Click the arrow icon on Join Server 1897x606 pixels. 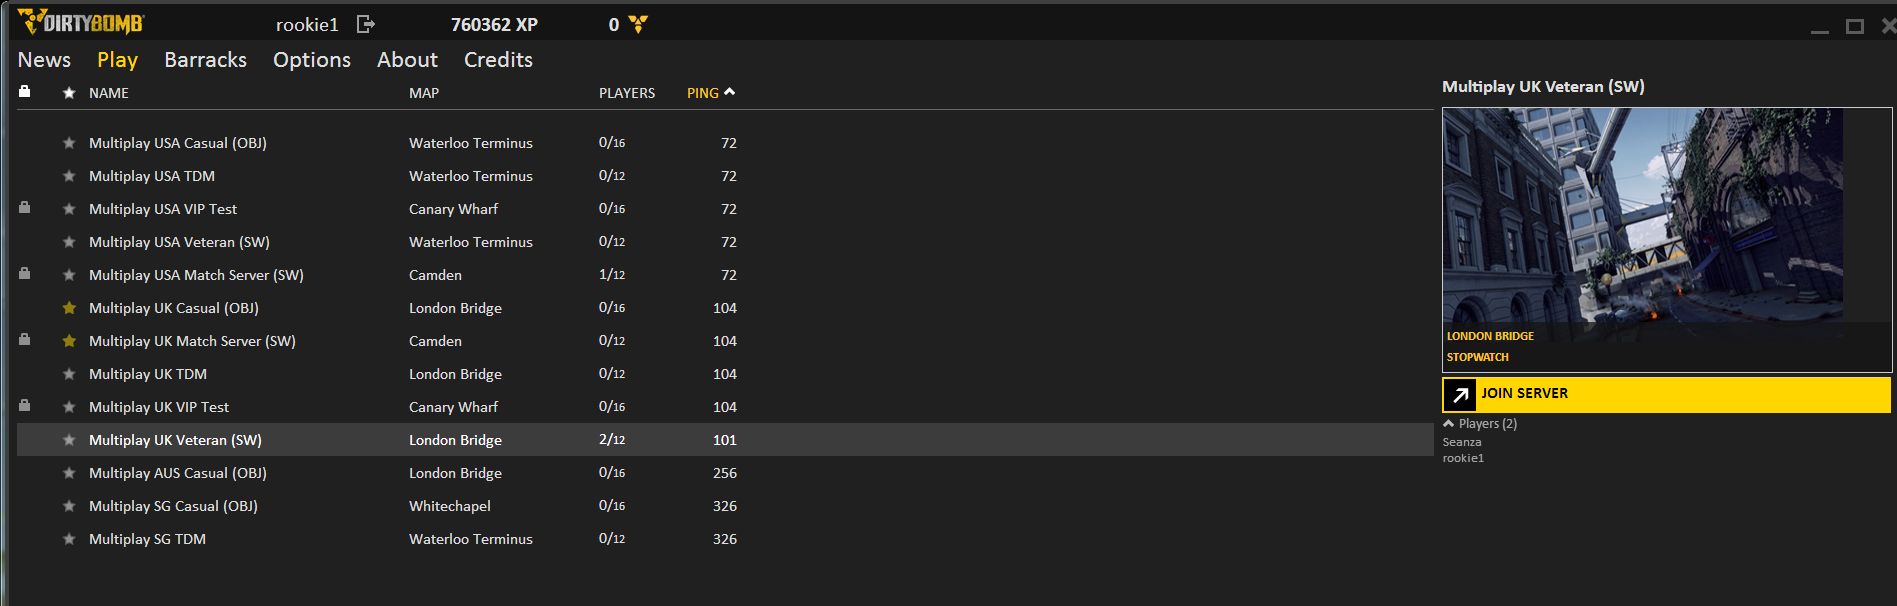click(x=1460, y=395)
